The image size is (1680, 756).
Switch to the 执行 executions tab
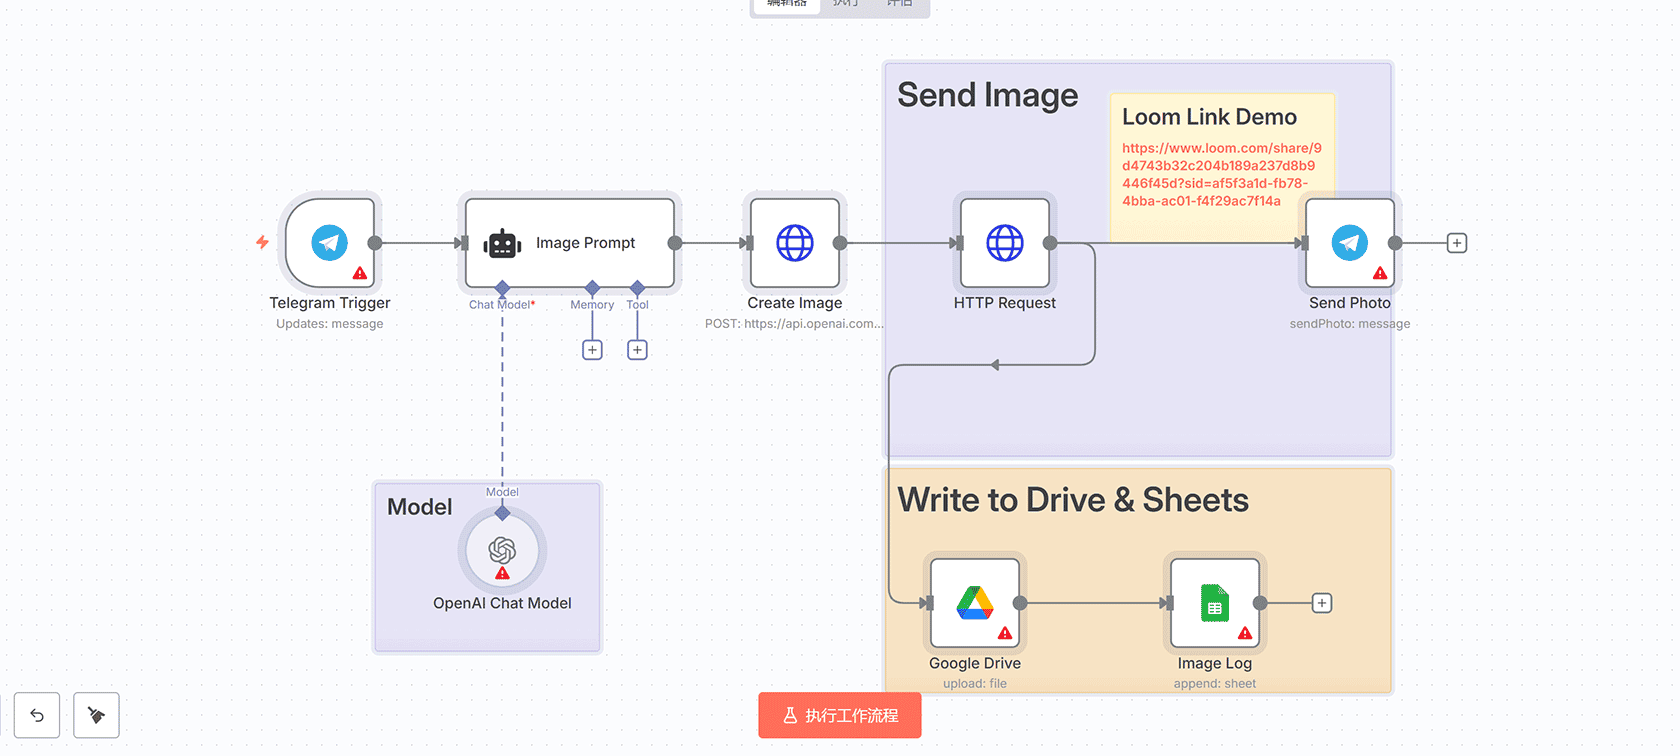tap(845, 4)
